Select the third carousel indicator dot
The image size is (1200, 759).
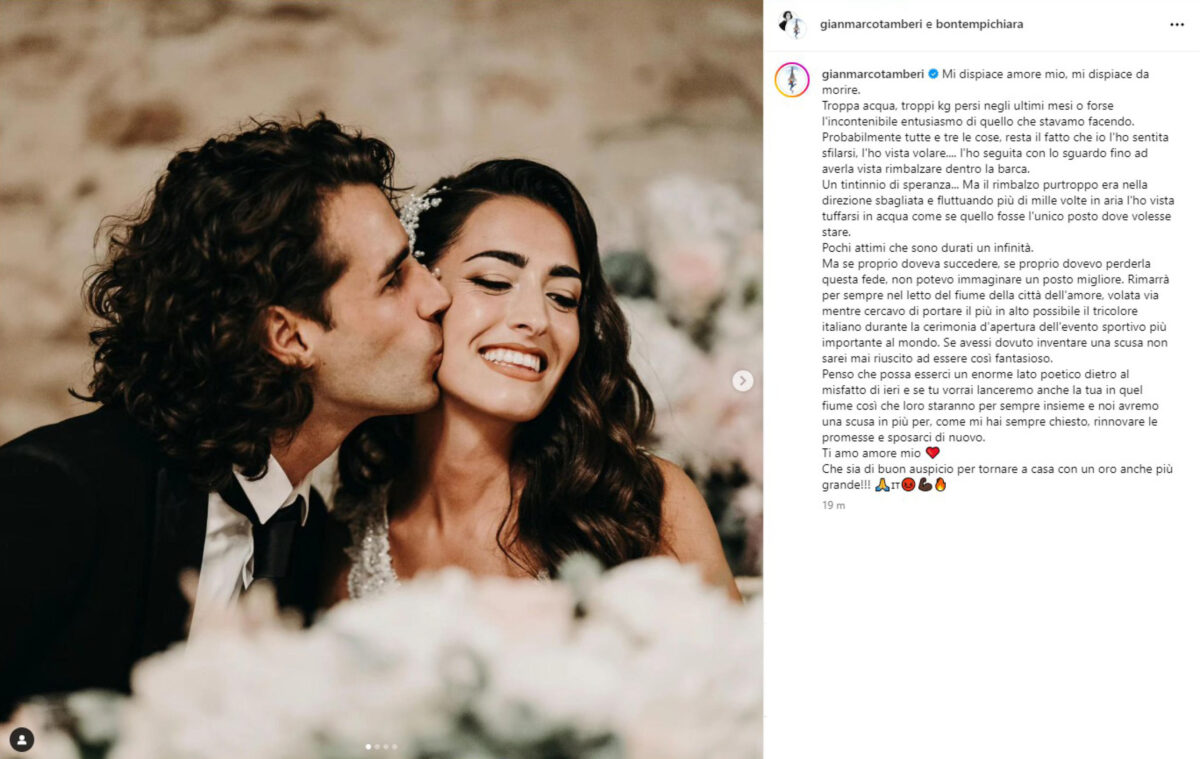tap(386, 746)
